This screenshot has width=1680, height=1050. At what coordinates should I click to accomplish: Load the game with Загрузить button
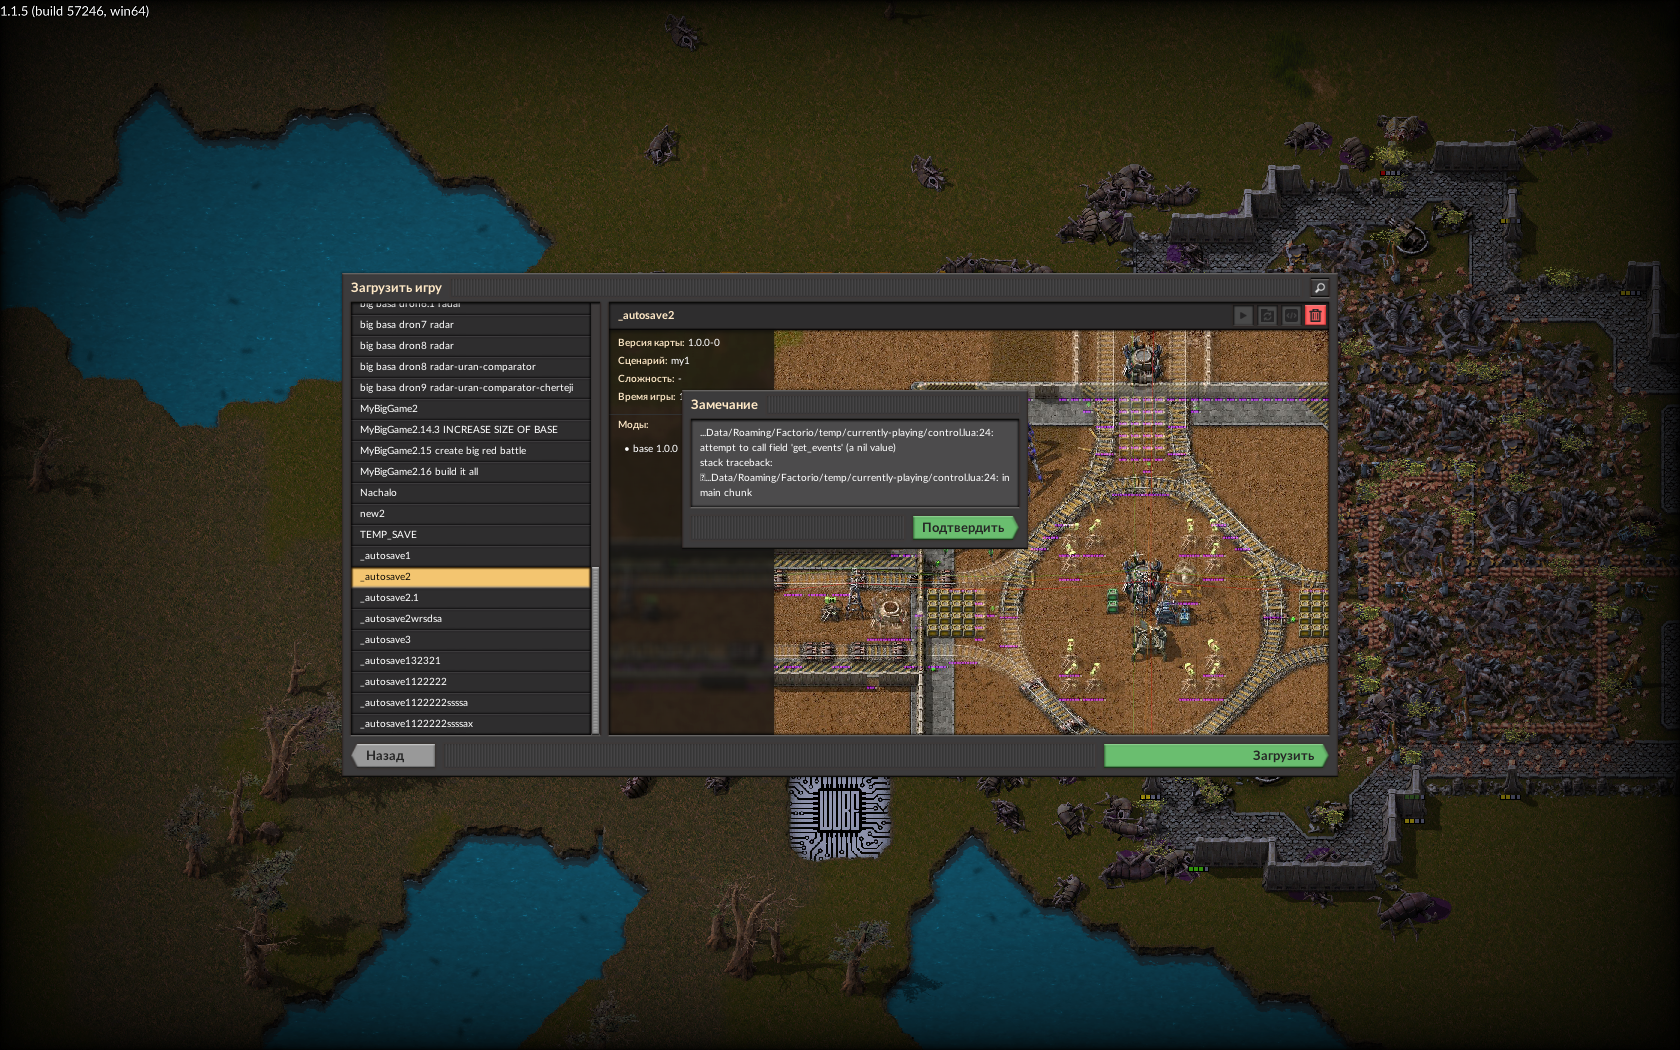tap(1215, 756)
